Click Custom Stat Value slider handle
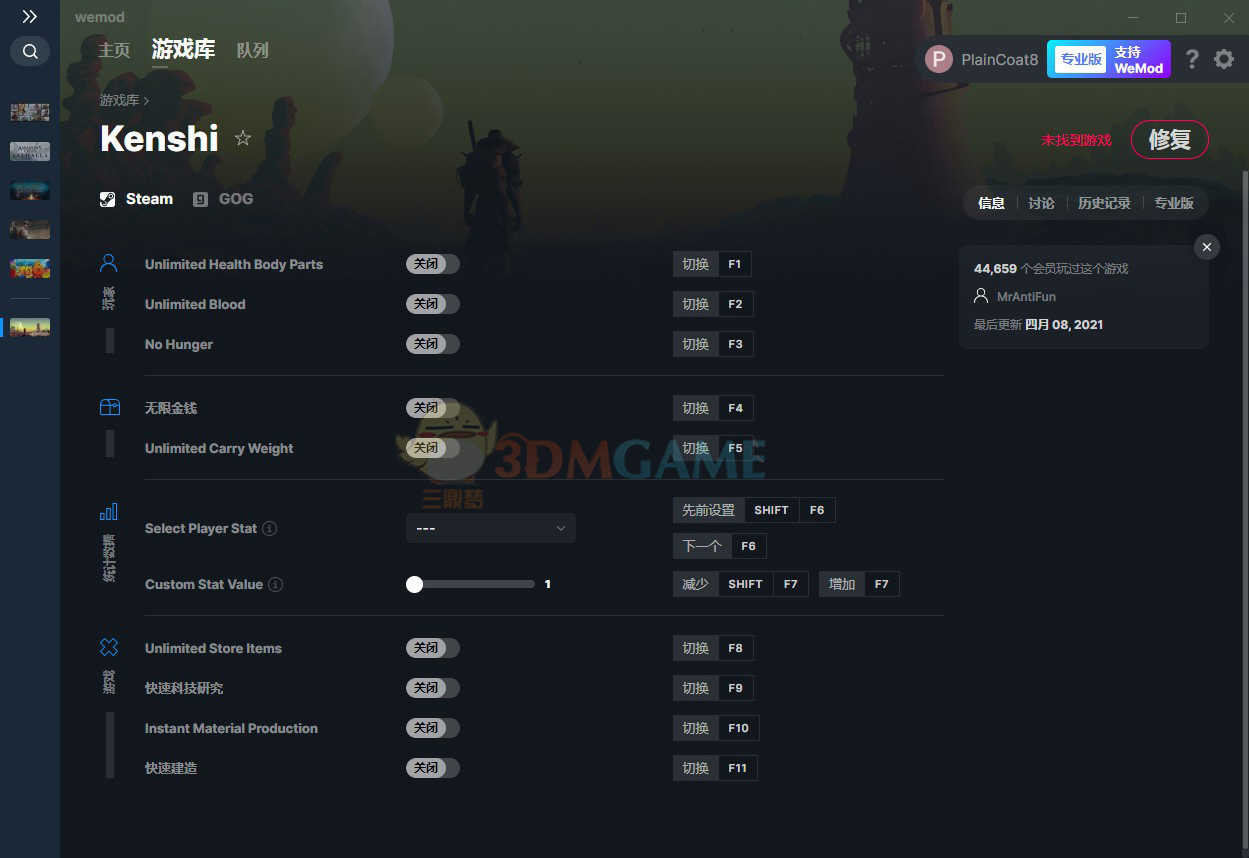 tap(414, 584)
